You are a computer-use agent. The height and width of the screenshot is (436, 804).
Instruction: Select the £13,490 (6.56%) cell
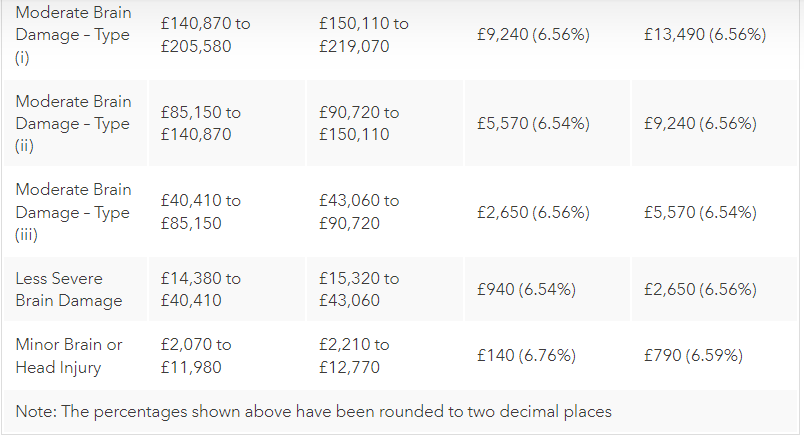[x=706, y=34]
